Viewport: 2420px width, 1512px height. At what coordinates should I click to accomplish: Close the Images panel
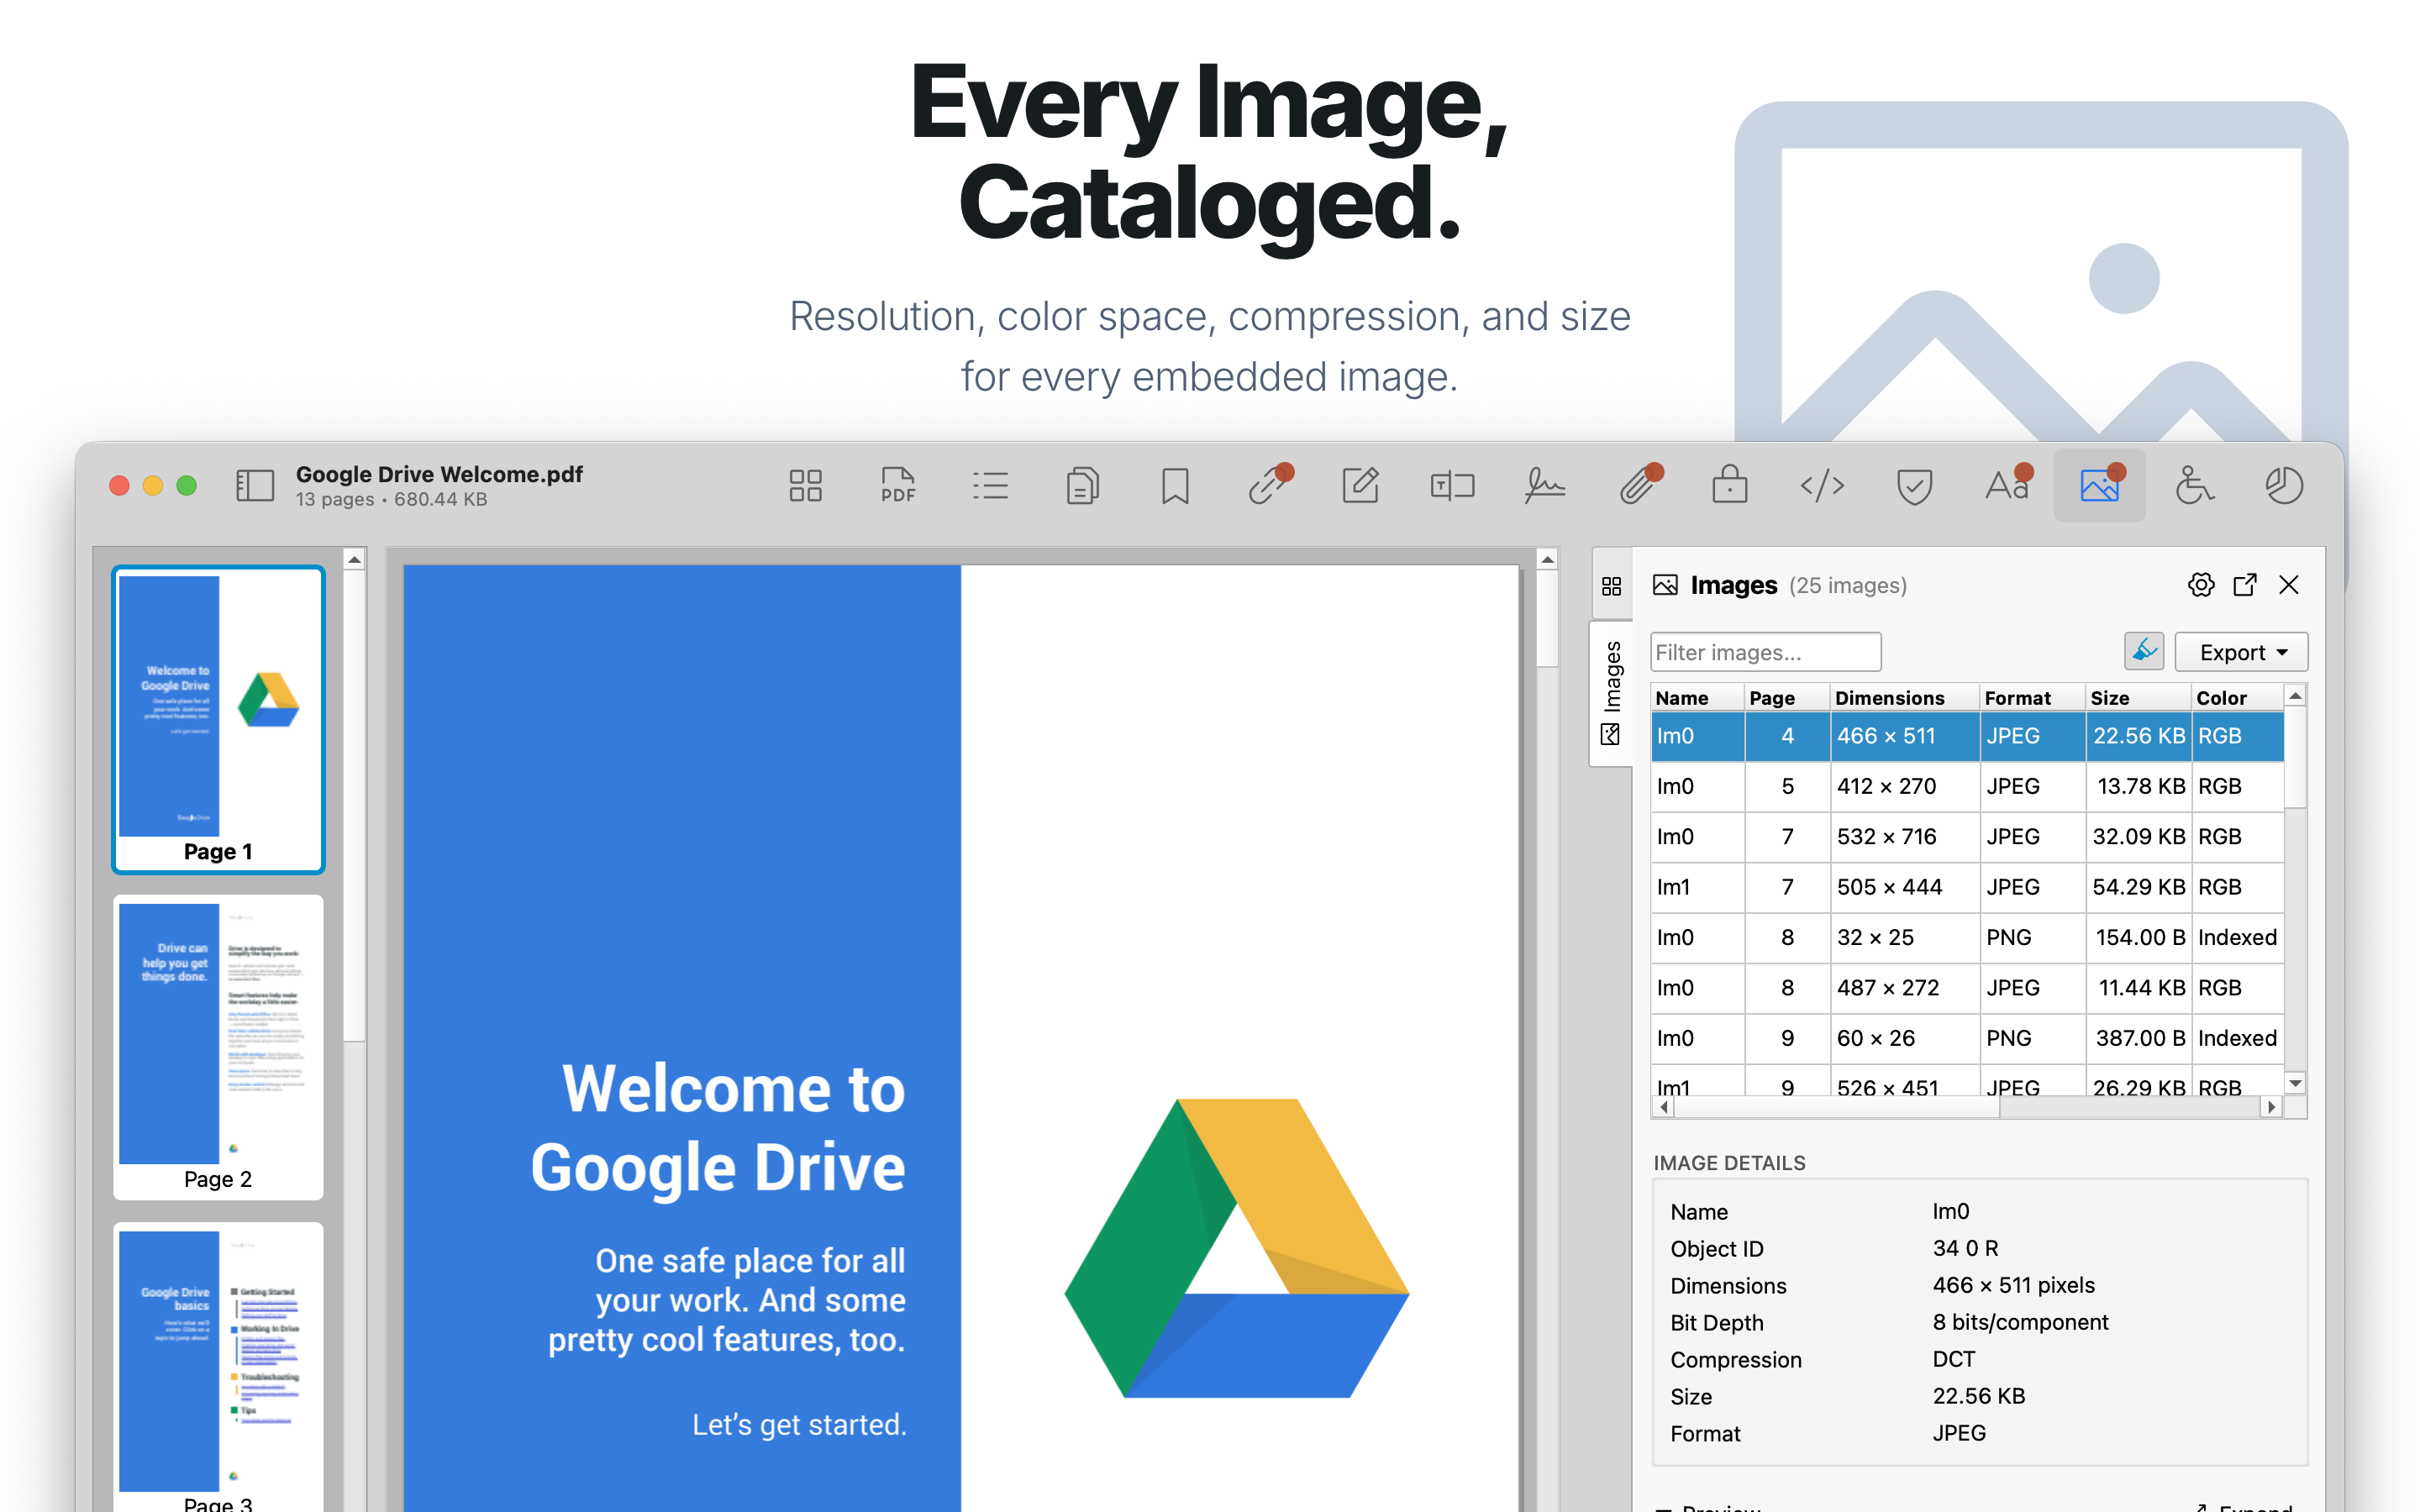pyautogui.click(x=2289, y=585)
